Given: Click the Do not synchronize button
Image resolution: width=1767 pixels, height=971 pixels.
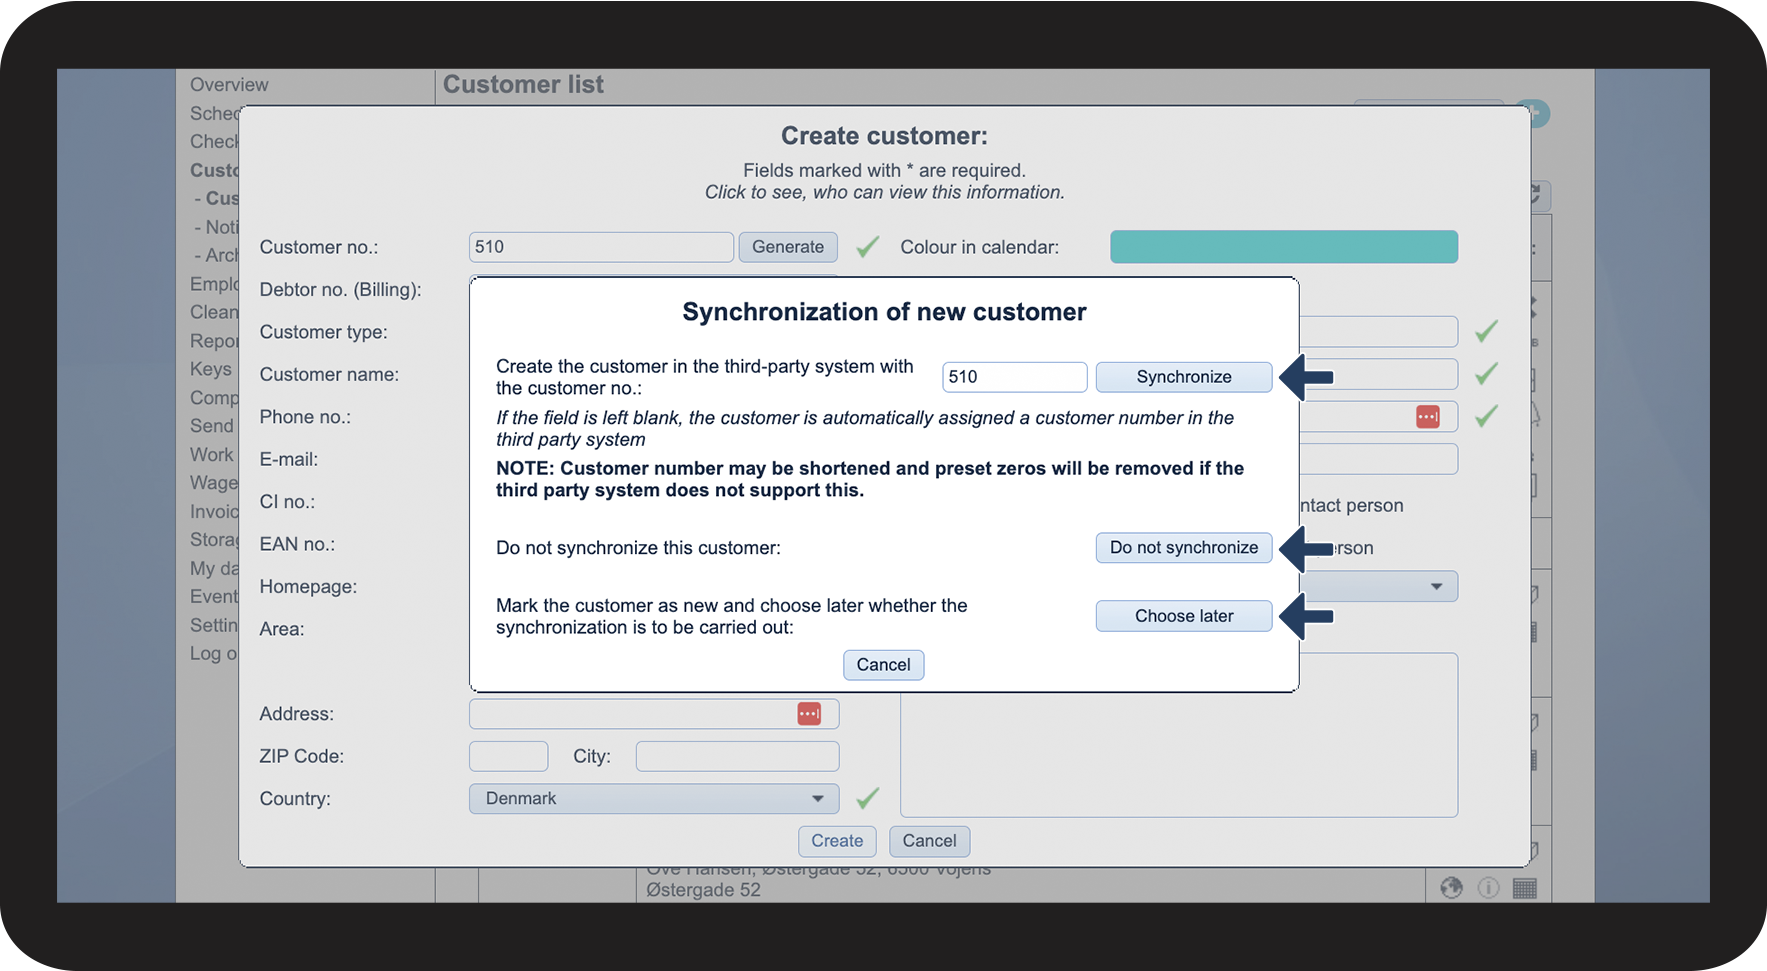Looking at the screenshot, I should (x=1183, y=548).
